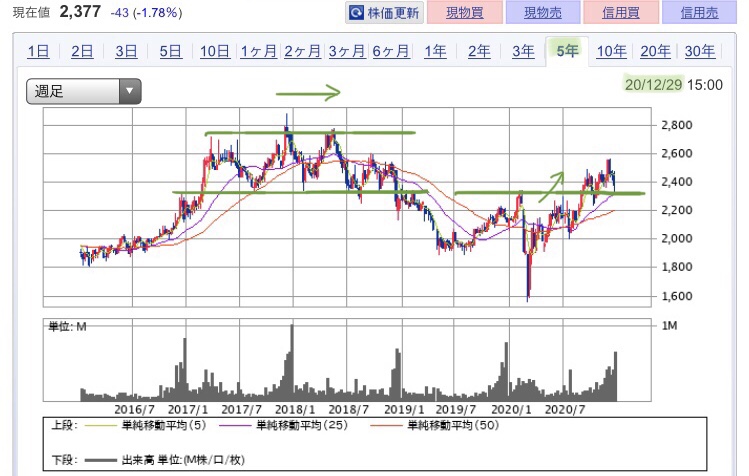Open 現物売 order link
This screenshot has width=749, height=476.
tap(543, 12)
